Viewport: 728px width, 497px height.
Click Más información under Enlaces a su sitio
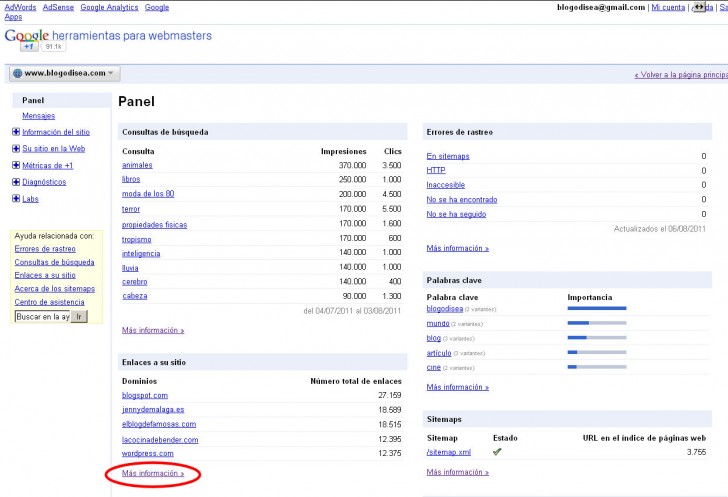point(153,472)
